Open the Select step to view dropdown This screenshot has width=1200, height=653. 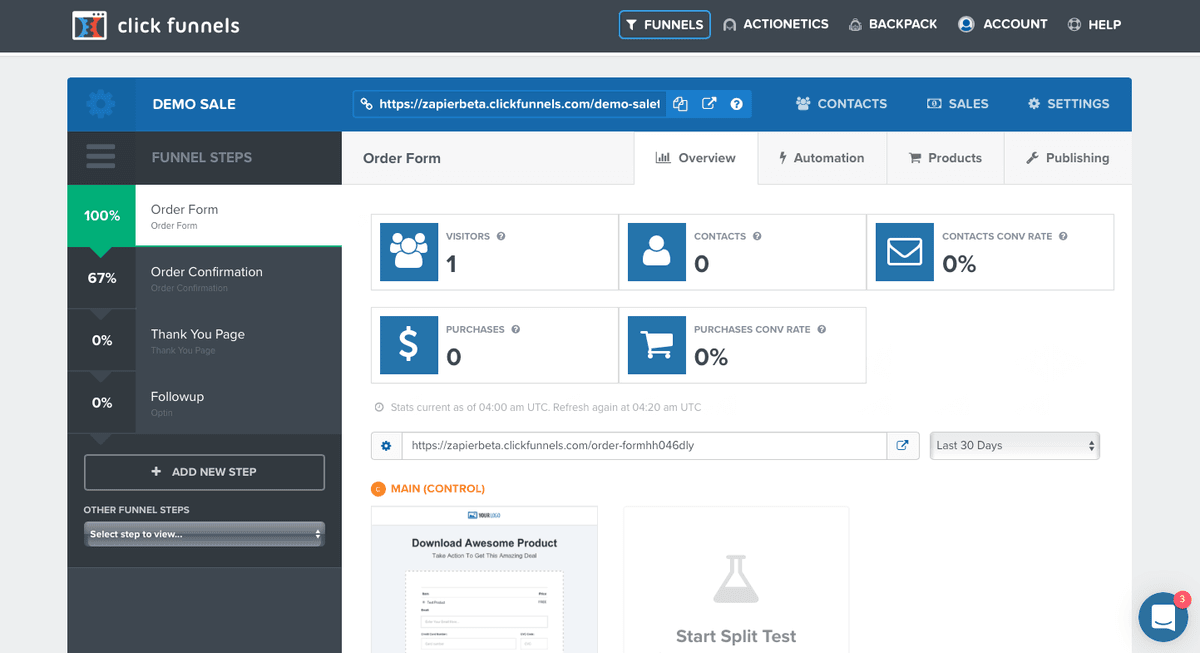[x=205, y=534]
